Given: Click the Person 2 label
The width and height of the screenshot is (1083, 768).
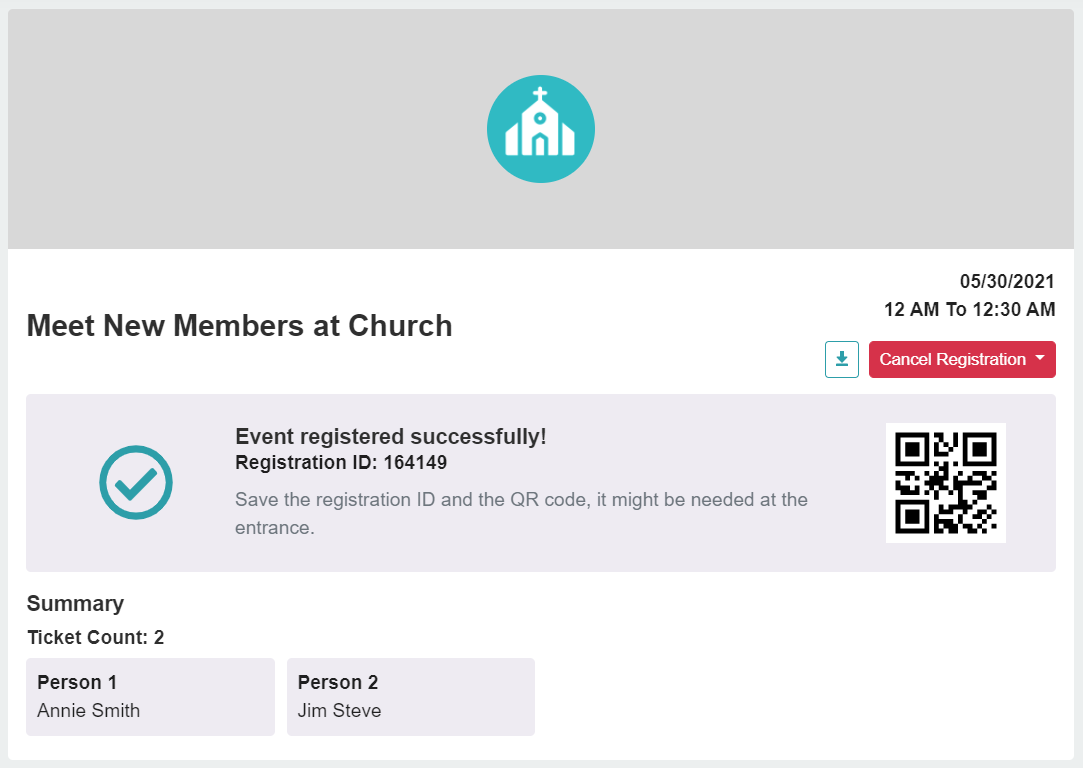Looking at the screenshot, I should [x=338, y=682].
